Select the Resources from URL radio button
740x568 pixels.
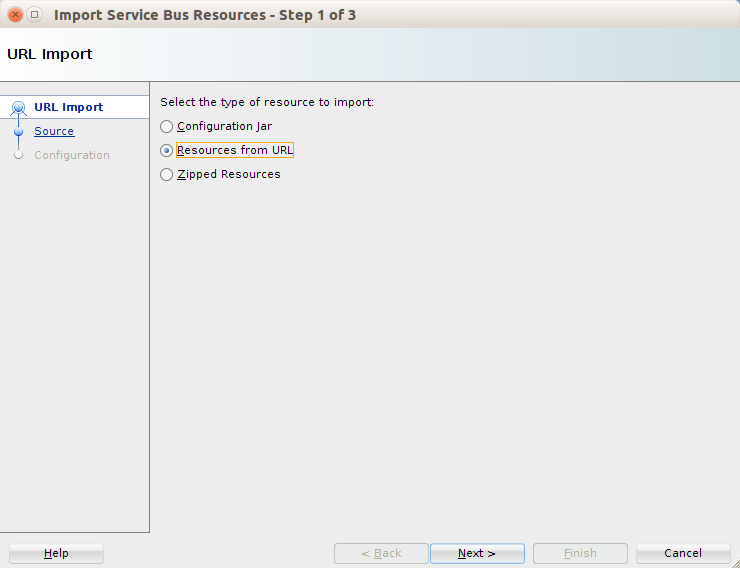pos(166,150)
